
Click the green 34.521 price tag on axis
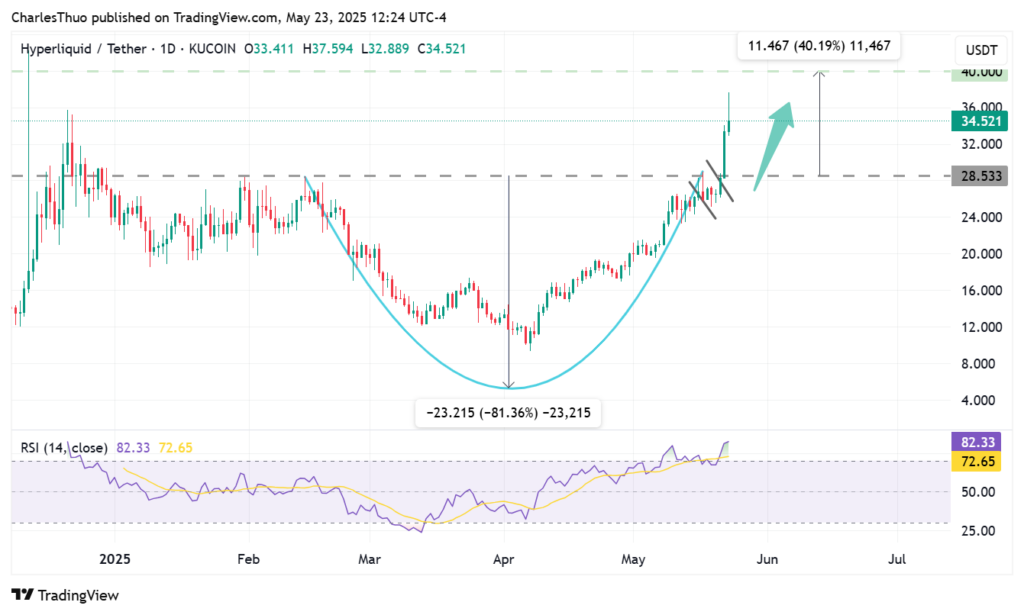click(x=977, y=121)
